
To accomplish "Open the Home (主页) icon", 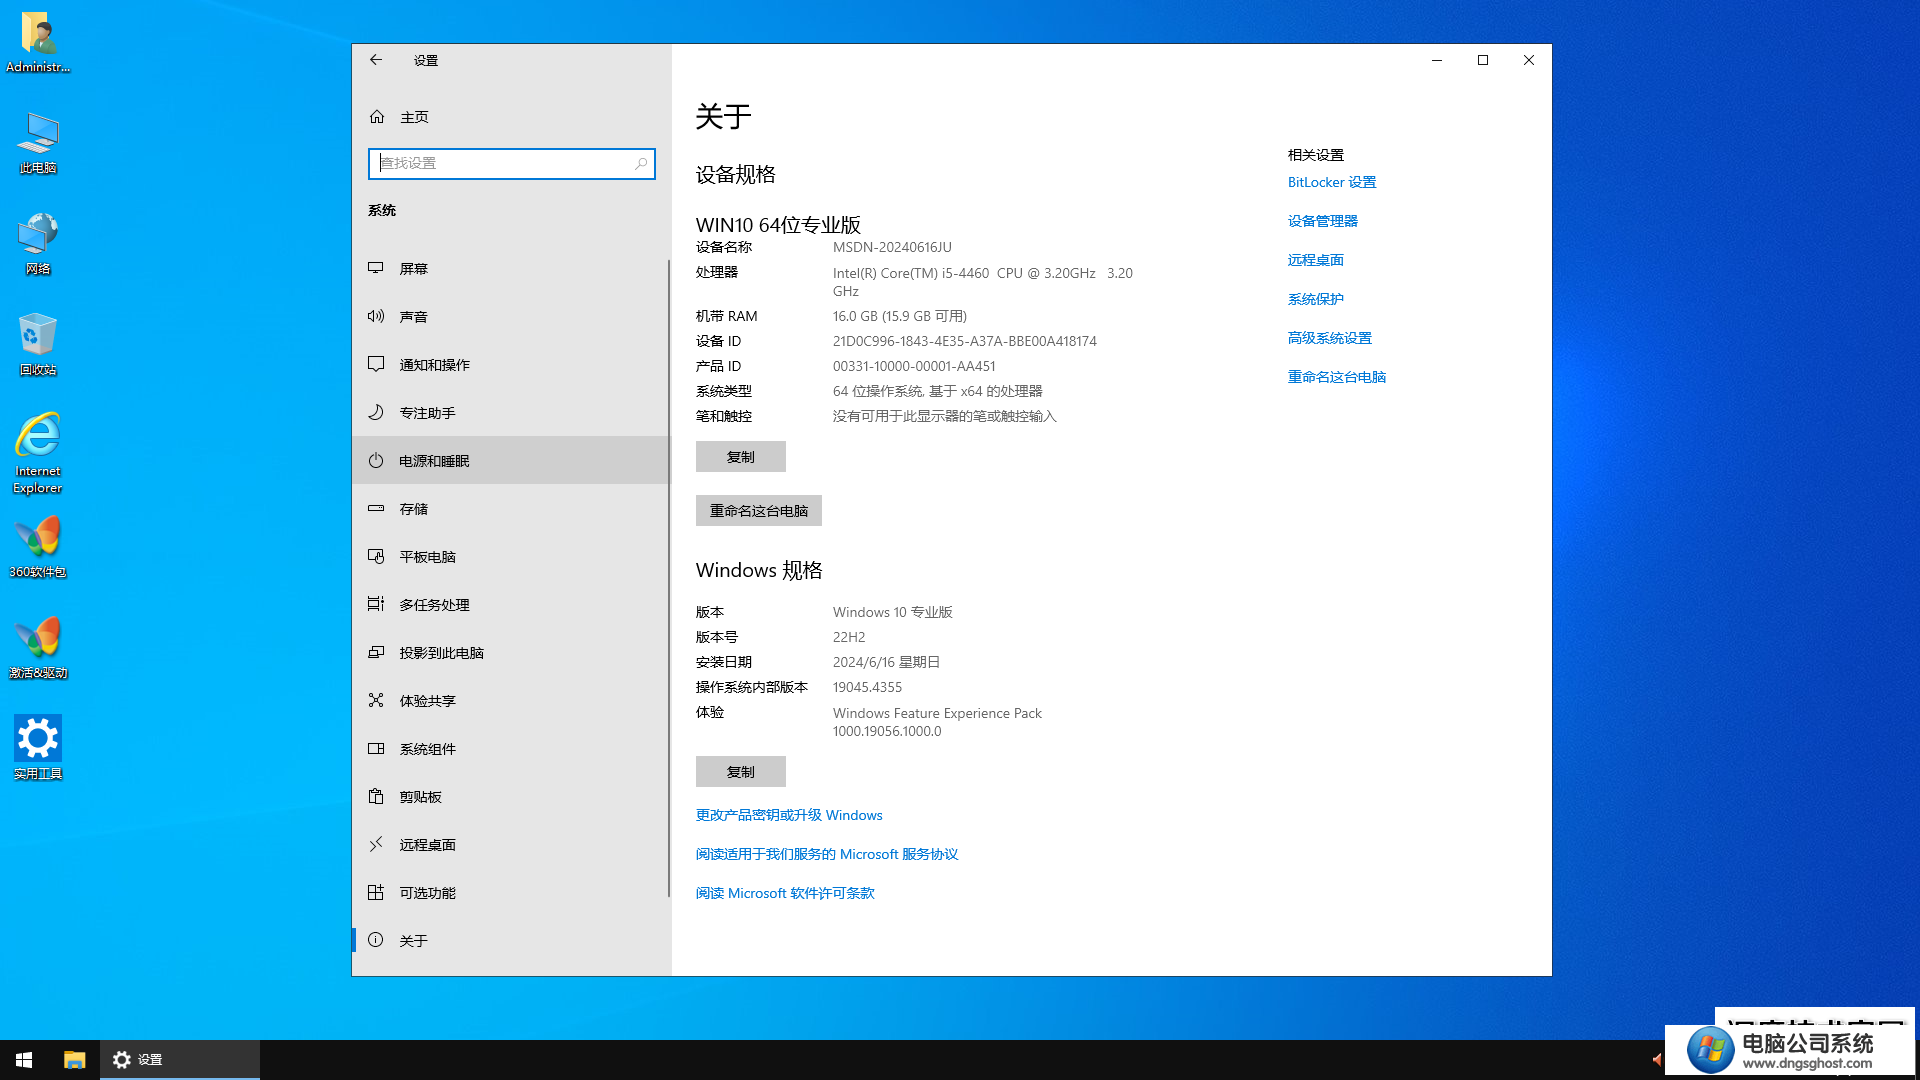I will pyautogui.click(x=377, y=117).
